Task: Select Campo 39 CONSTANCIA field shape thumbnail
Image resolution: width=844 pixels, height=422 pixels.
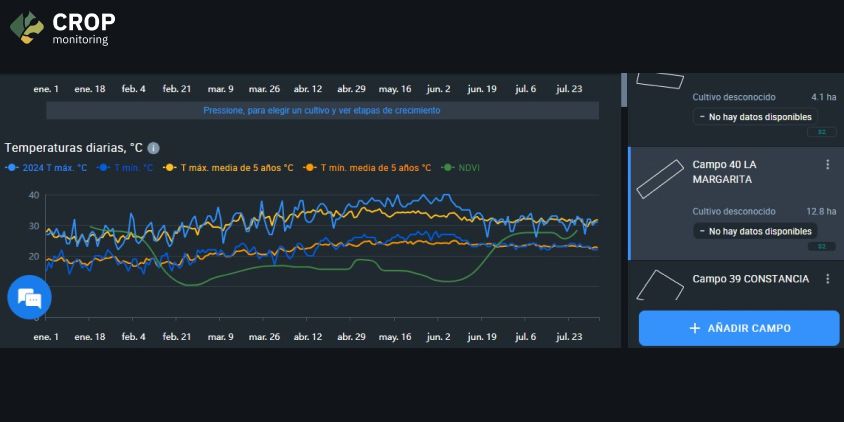Action: tap(660, 285)
